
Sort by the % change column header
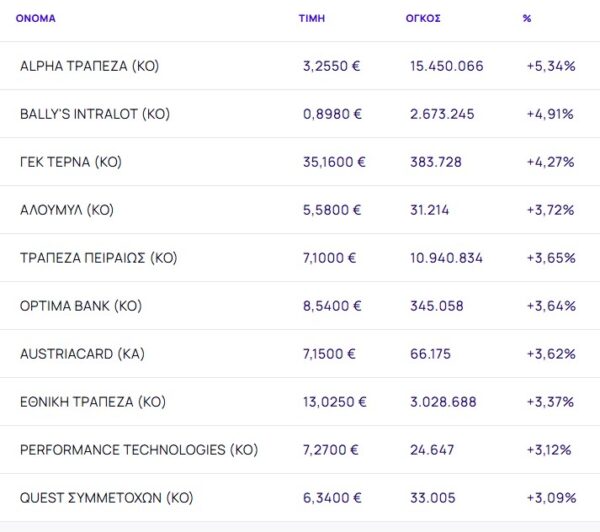click(x=527, y=18)
